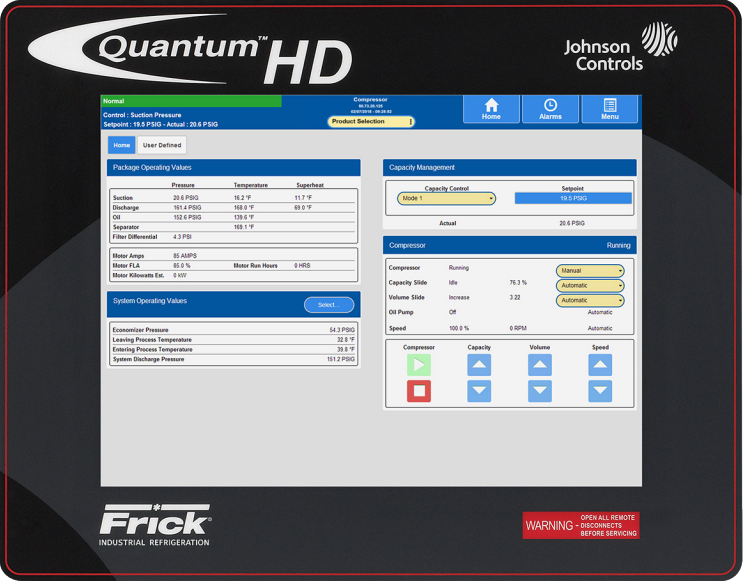Open Compressor Manual mode dropdown
Image resolution: width=743 pixels, height=581 pixels.
590,271
